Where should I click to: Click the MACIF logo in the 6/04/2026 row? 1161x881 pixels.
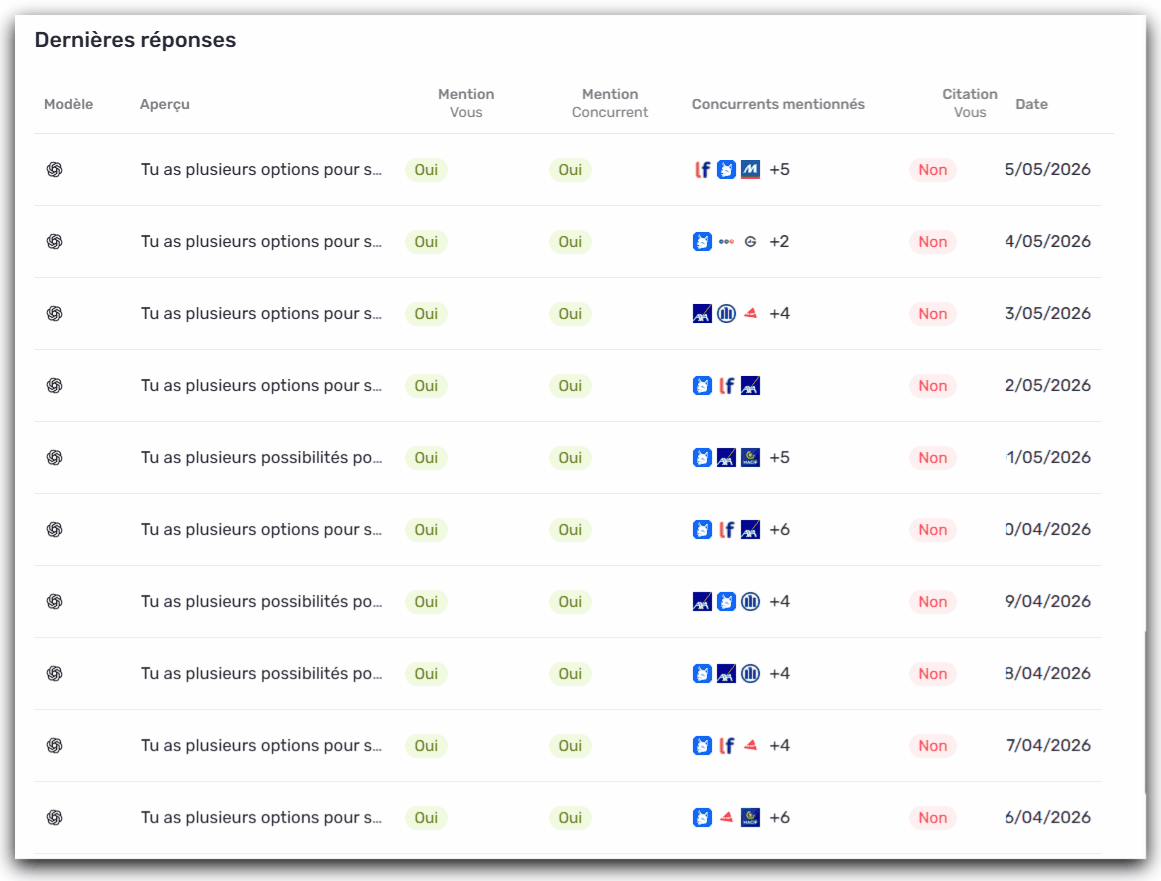tap(750, 817)
